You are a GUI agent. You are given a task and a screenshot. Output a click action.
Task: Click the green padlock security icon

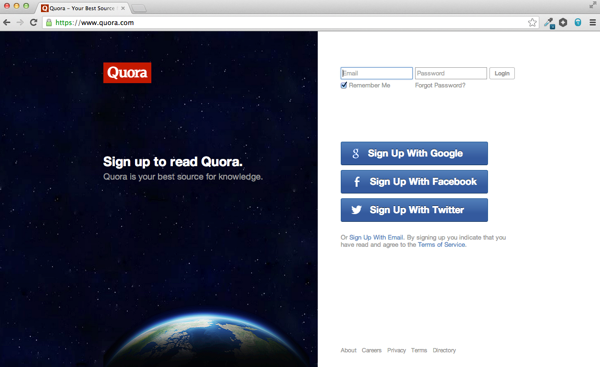click(49, 23)
